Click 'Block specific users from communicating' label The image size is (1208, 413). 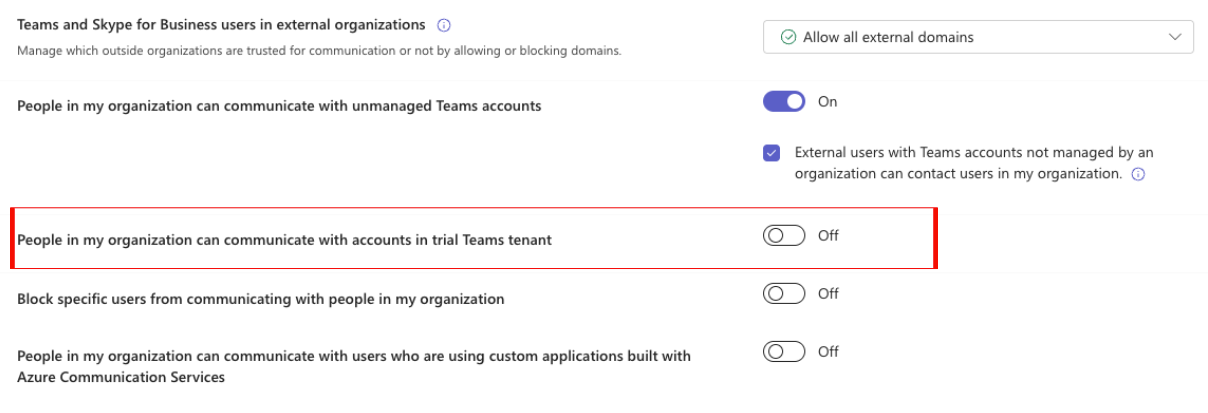click(x=261, y=299)
